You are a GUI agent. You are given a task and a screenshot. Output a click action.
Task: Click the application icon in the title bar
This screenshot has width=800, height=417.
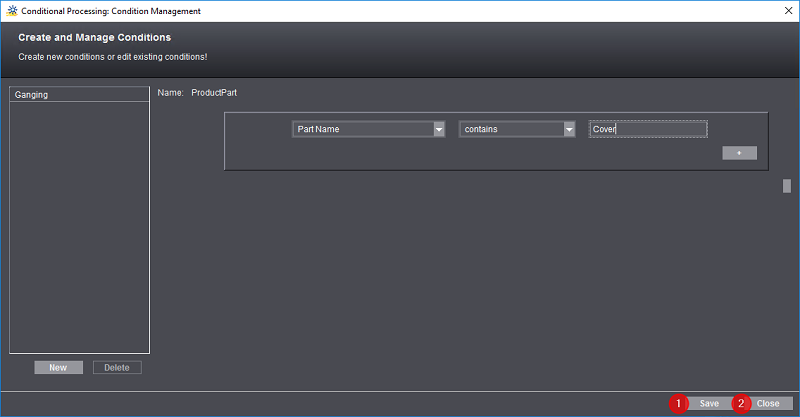pos(12,10)
